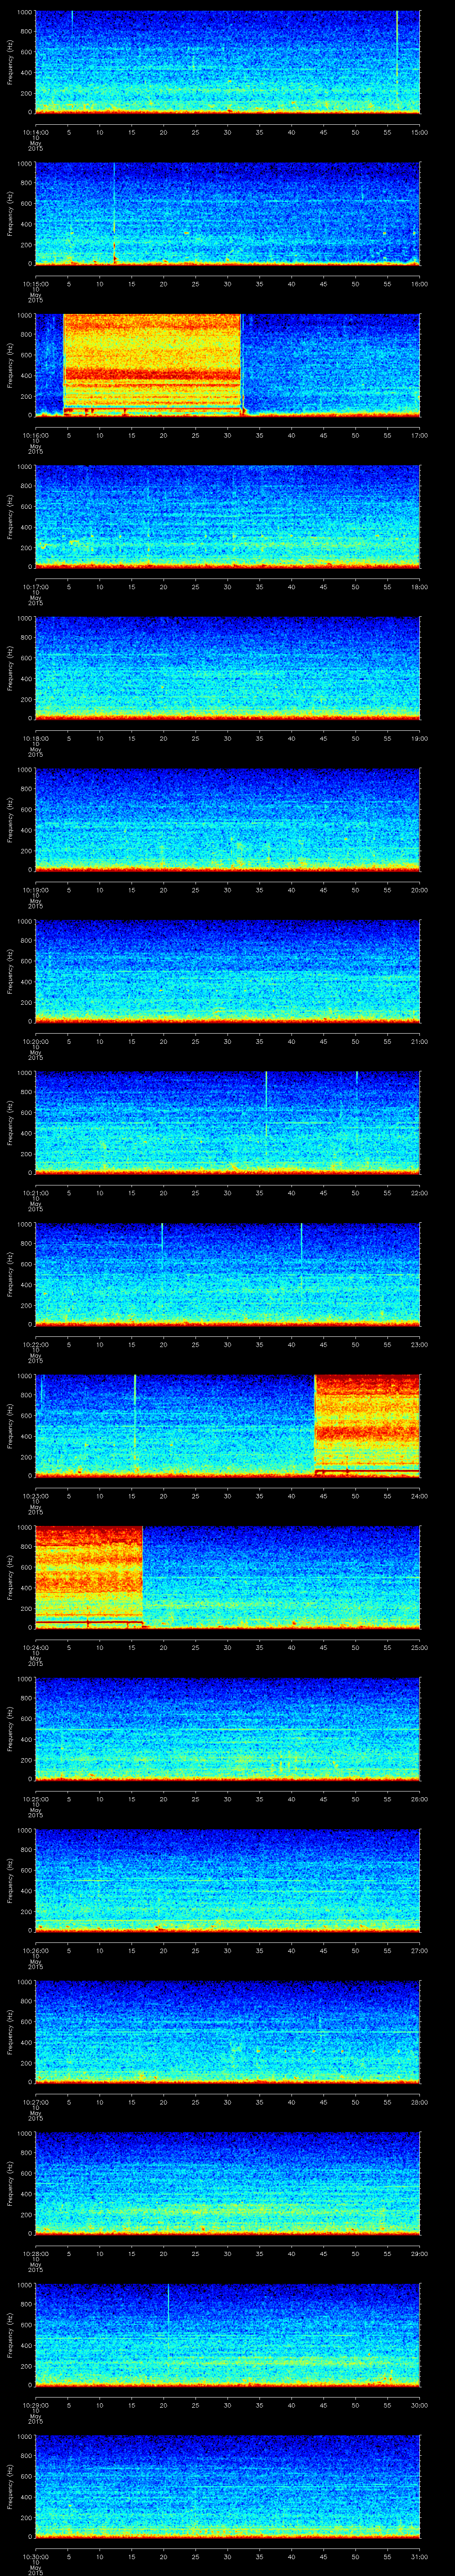Viewport: 455px width, 2576px height.
Task: Open the 10:18:00 spectrogram panel
Action: [227, 668]
